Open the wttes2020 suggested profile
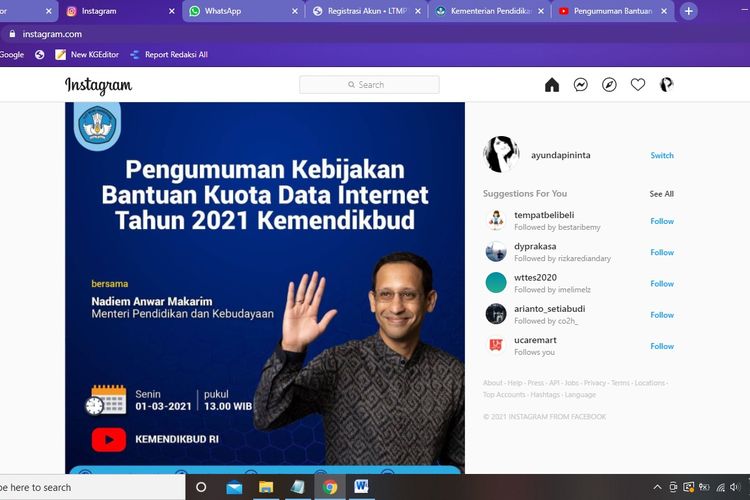 point(533,277)
